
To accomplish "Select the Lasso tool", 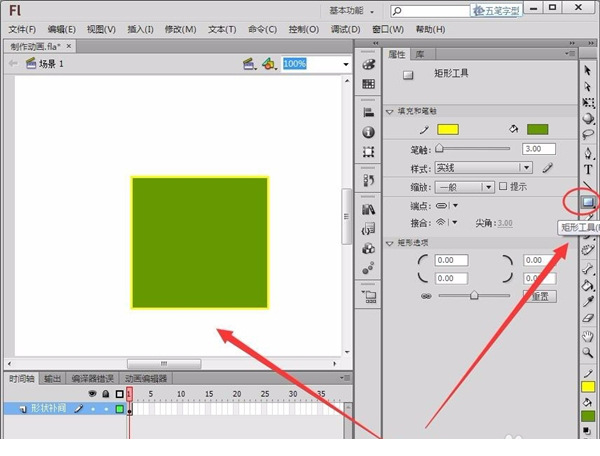I will (x=588, y=134).
